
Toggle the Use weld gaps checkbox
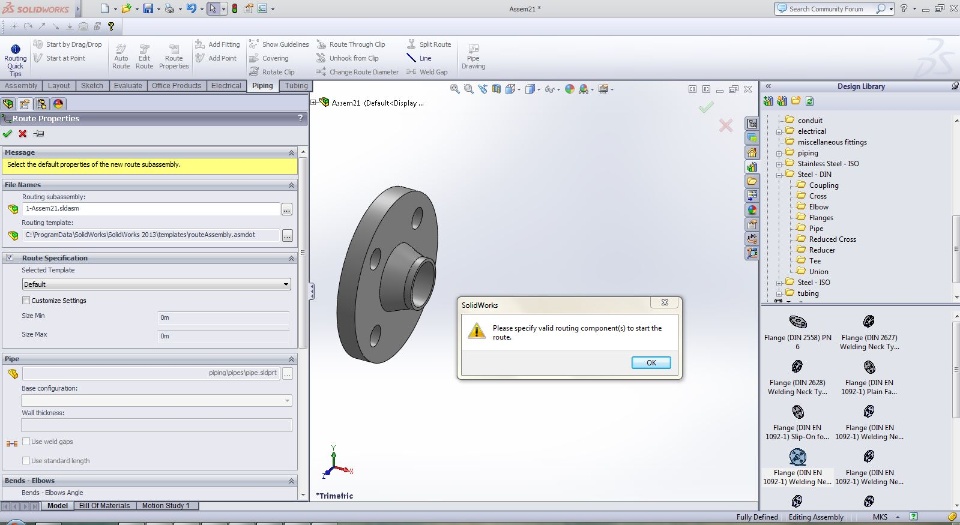pos(26,441)
